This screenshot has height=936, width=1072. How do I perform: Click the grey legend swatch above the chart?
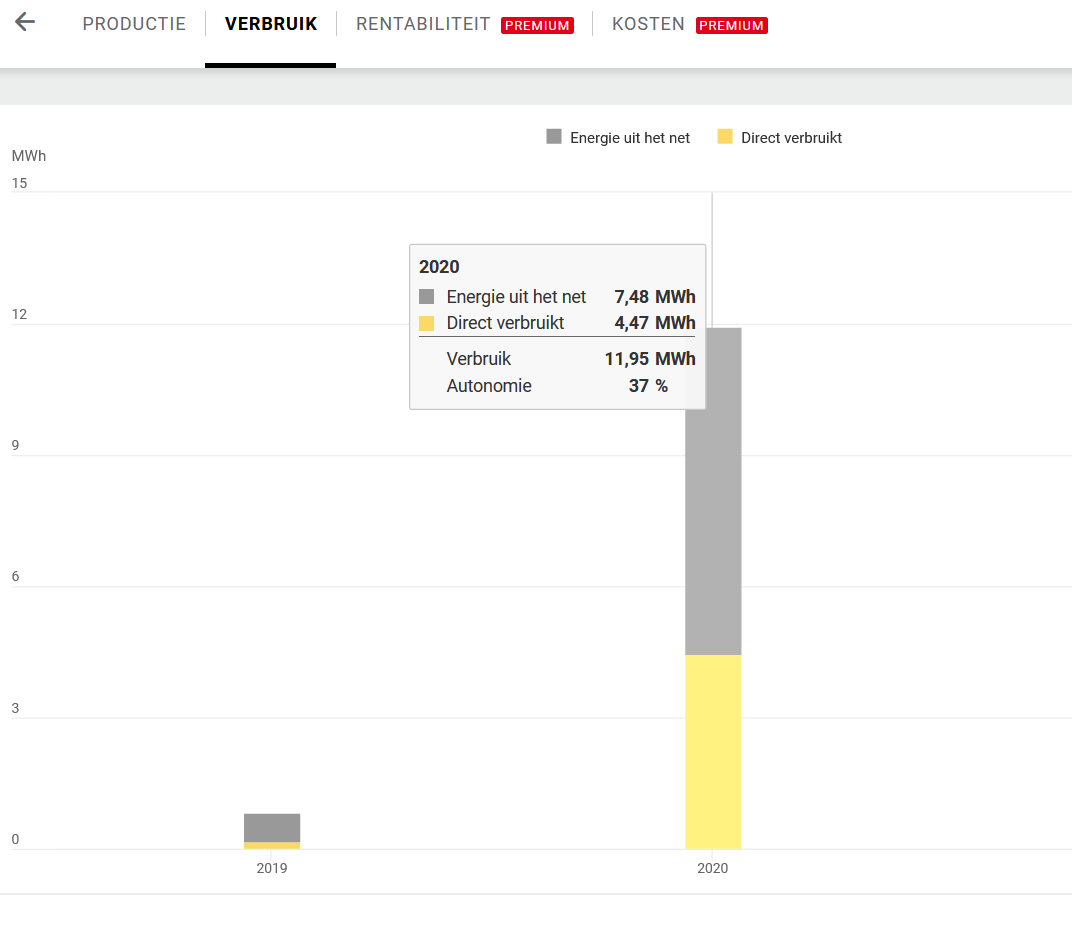click(x=554, y=137)
